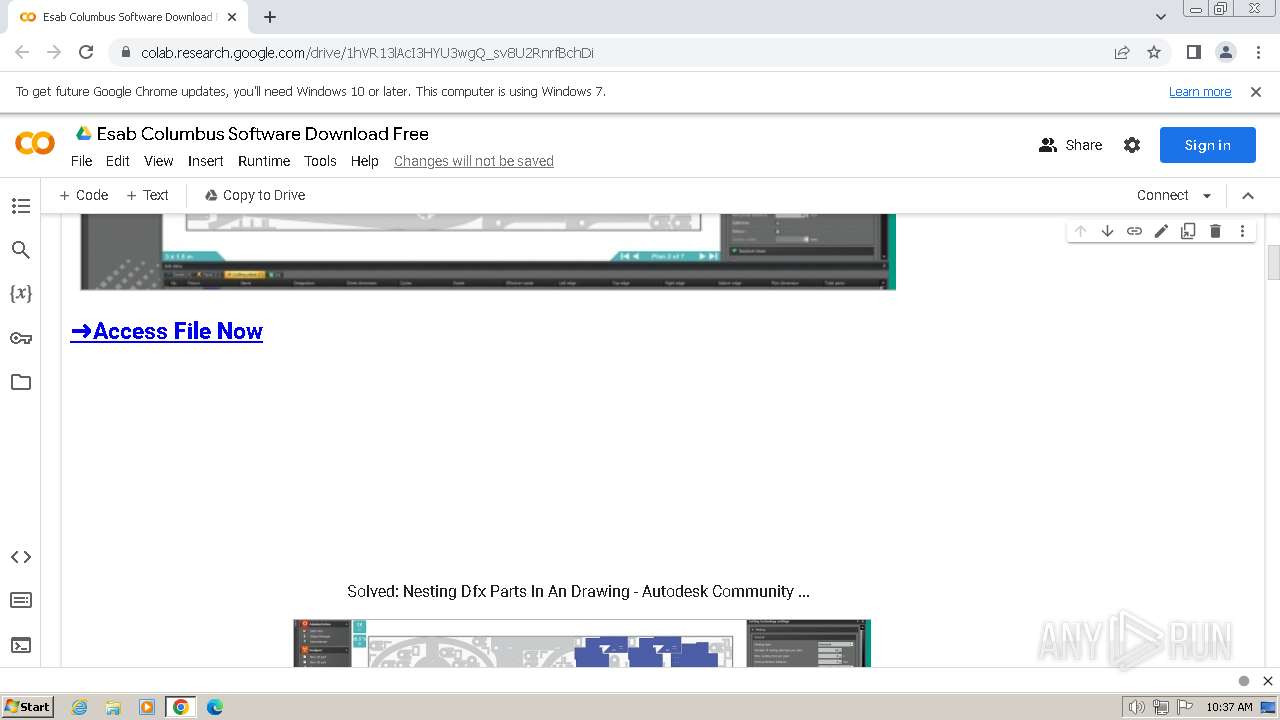Open the Learn more link
The width and height of the screenshot is (1280, 720).
1200,91
